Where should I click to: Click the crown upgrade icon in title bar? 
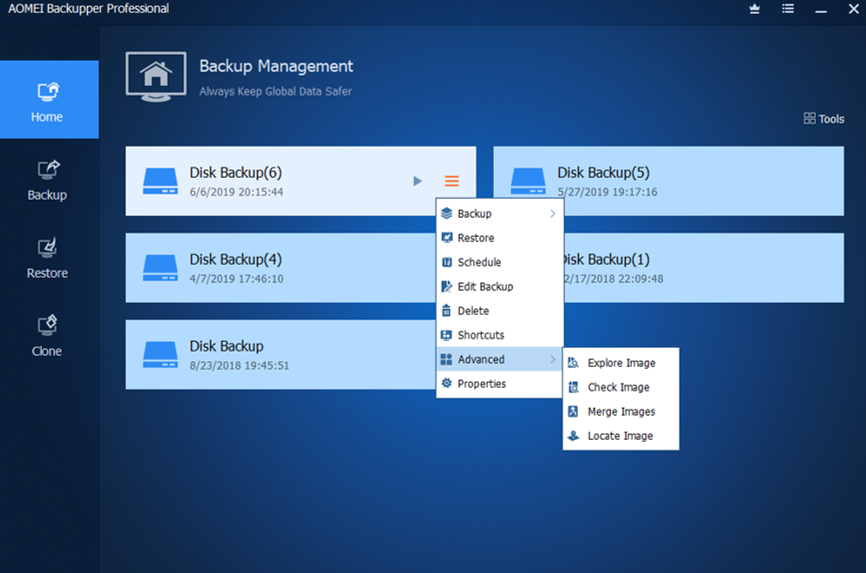coord(754,9)
